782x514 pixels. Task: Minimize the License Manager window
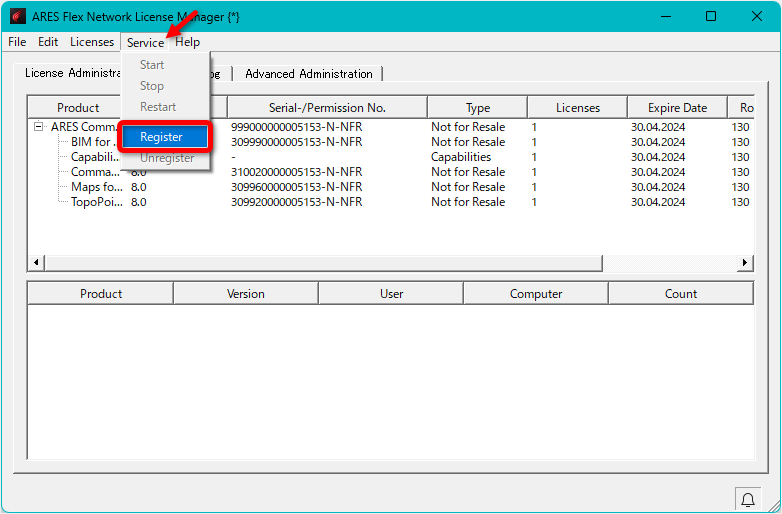666,16
